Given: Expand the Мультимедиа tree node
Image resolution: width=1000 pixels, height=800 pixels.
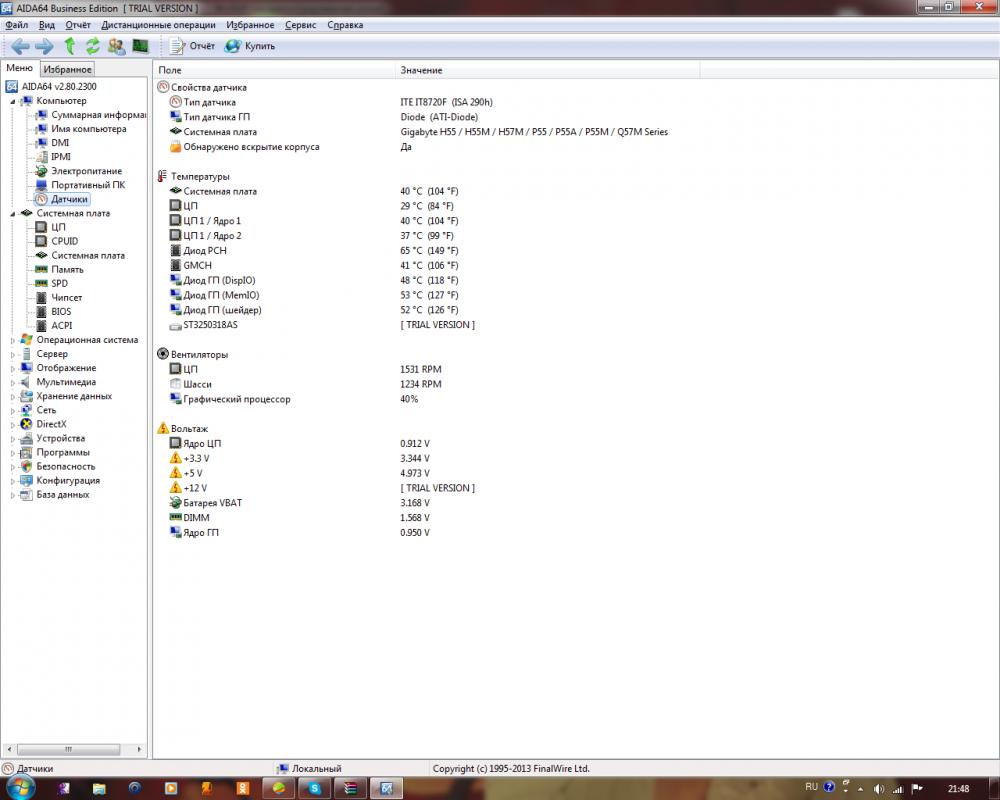Looking at the screenshot, I should point(13,382).
